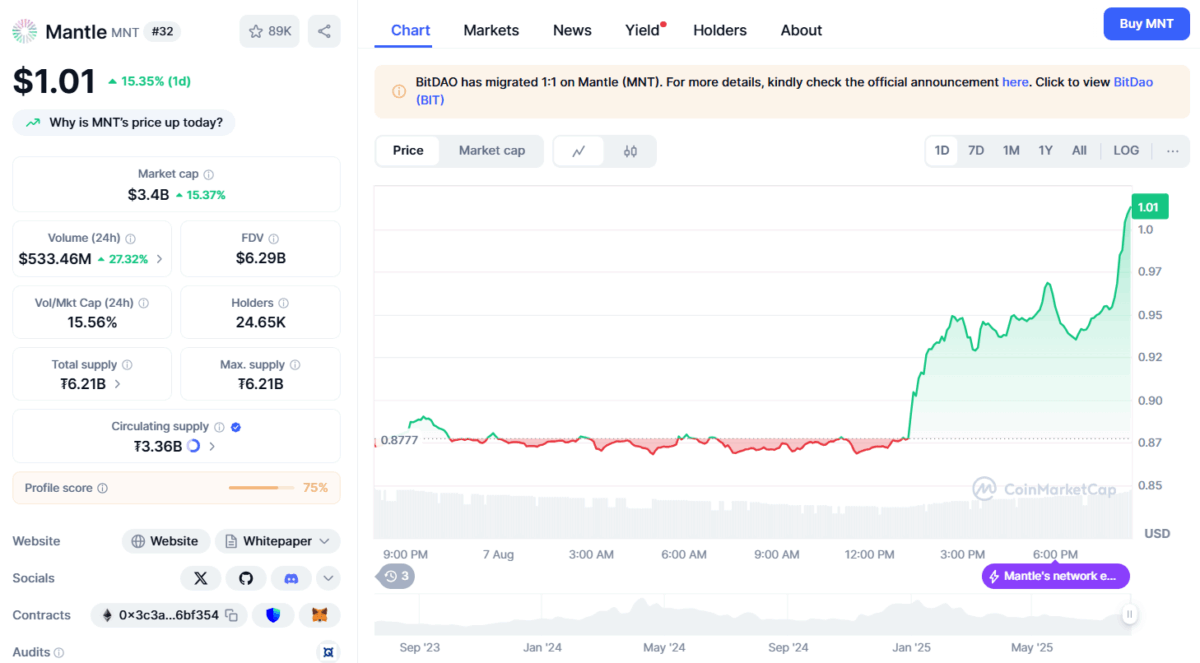Open the X (Twitter) social link

click(x=201, y=578)
